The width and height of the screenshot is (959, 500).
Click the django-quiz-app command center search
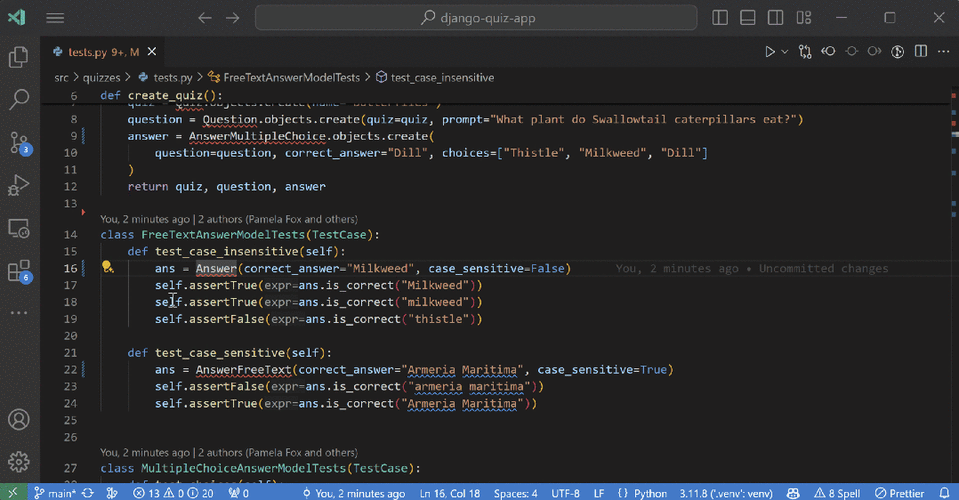click(x=476, y=18)
